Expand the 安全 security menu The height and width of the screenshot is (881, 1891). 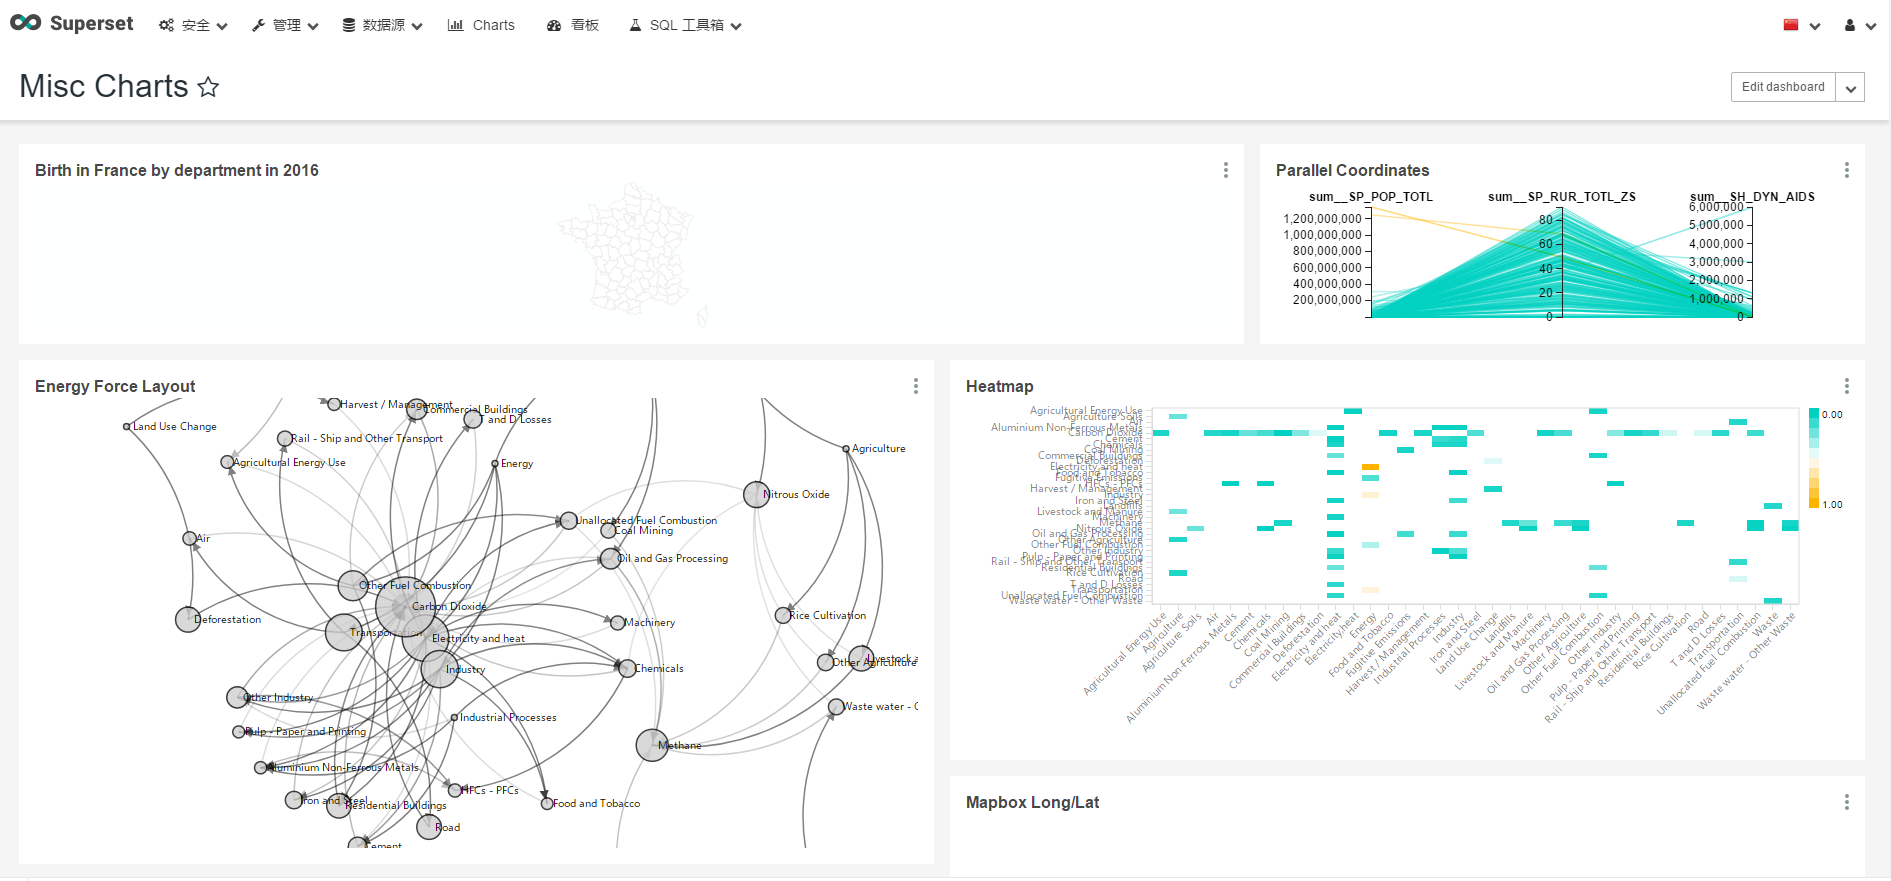point(194,26)
